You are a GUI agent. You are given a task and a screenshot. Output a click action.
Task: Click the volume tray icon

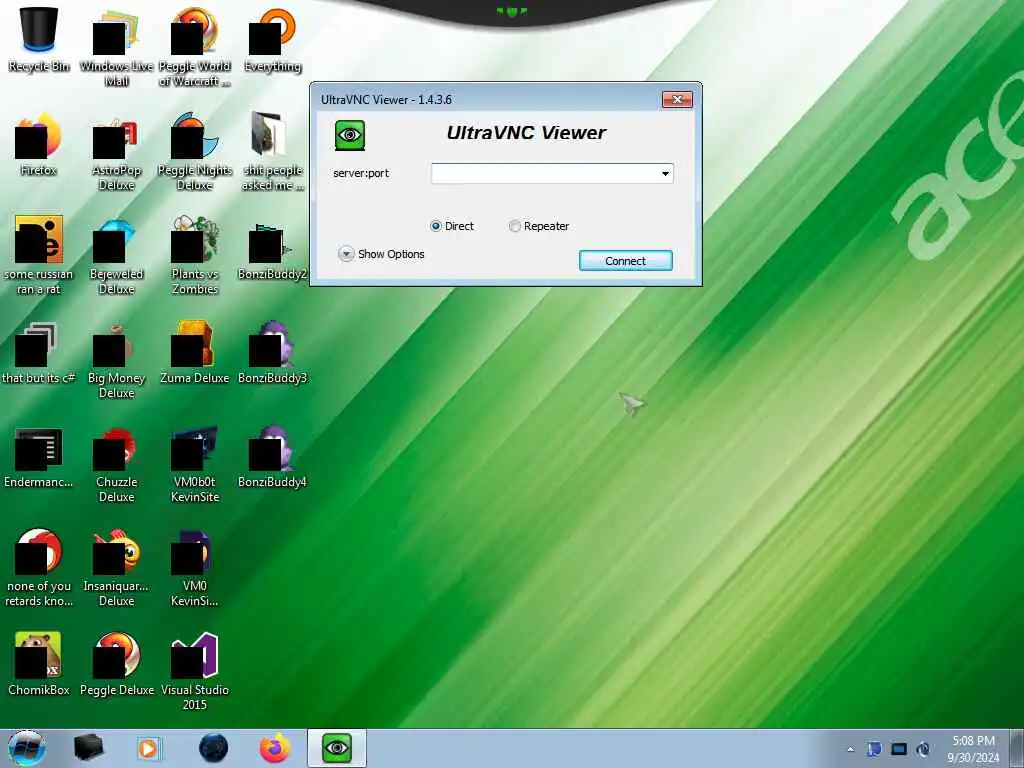click(923, 749)
